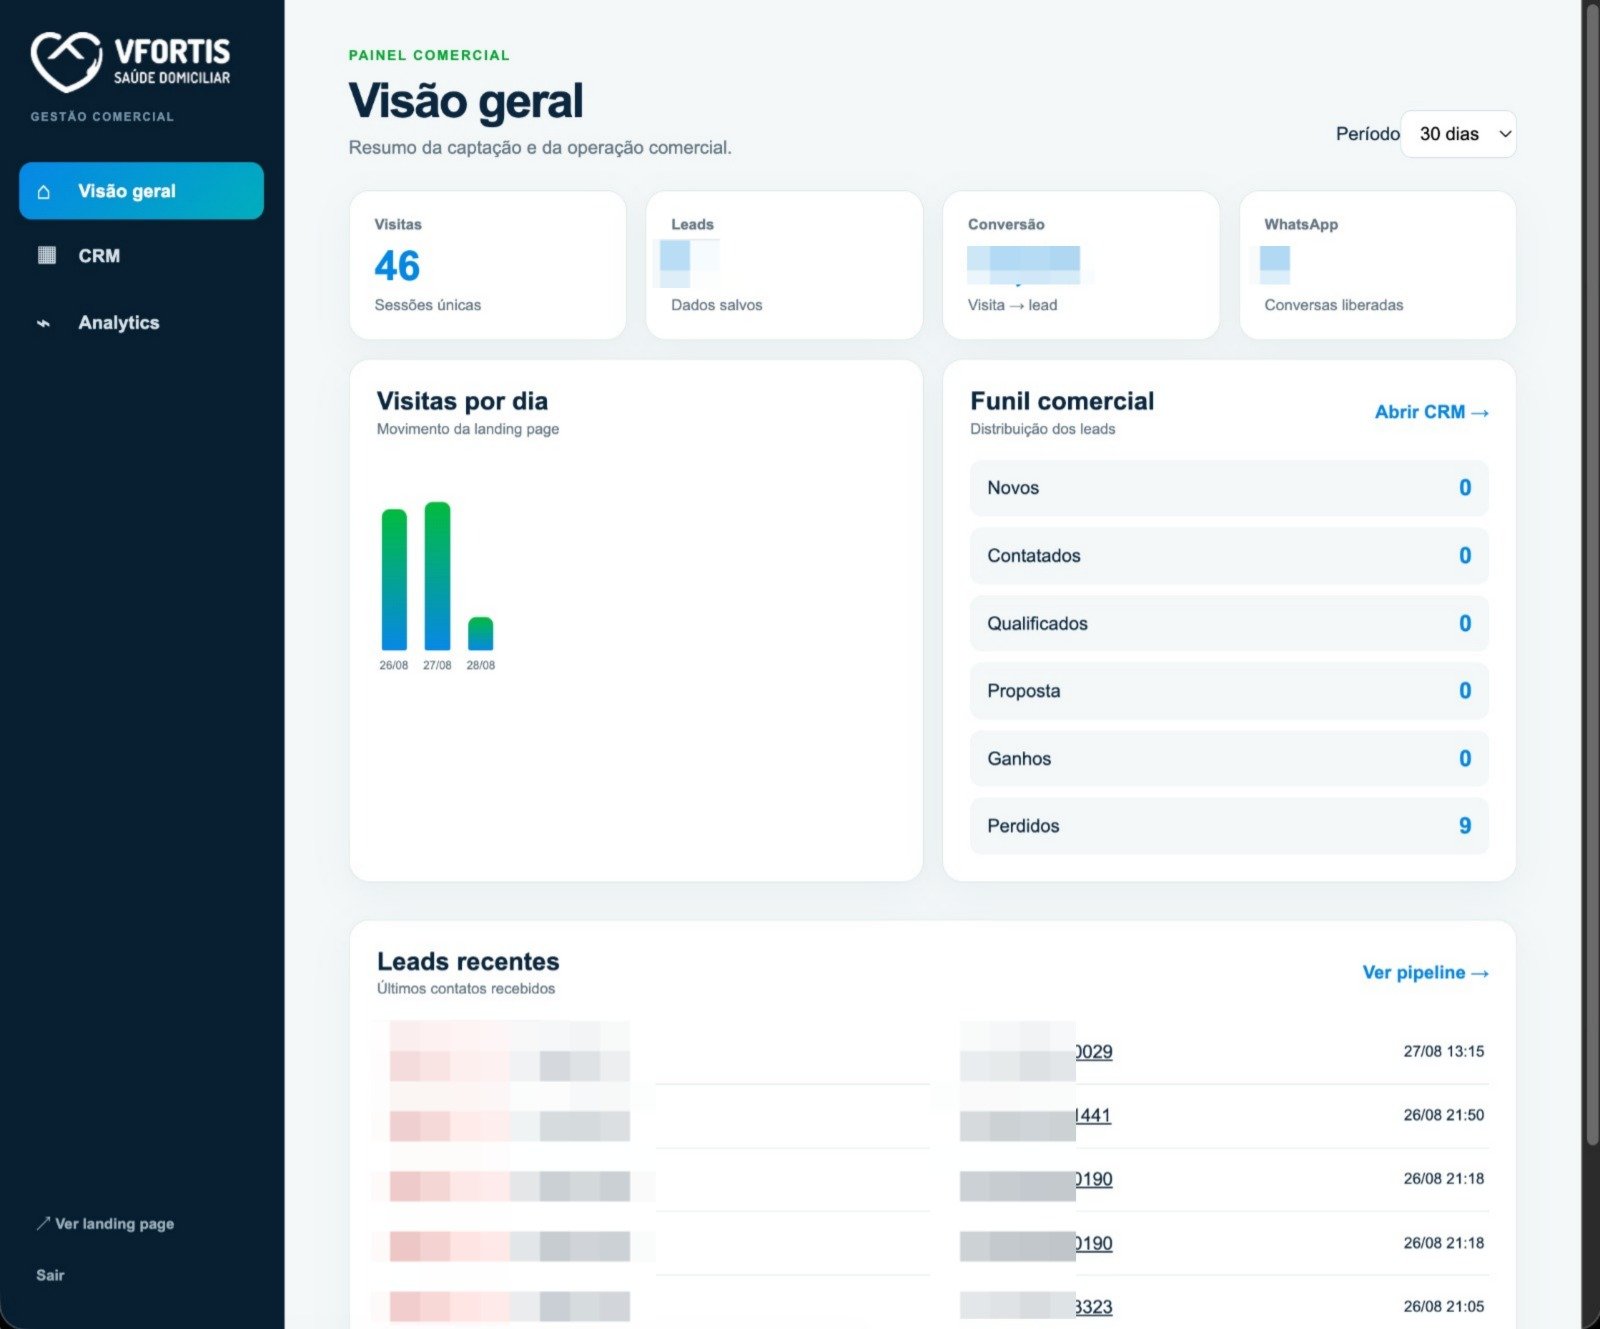Click the Funil comercial heading
Screen dimensions: 1600x1329
pyautogui.click(x=1062, y=401)
